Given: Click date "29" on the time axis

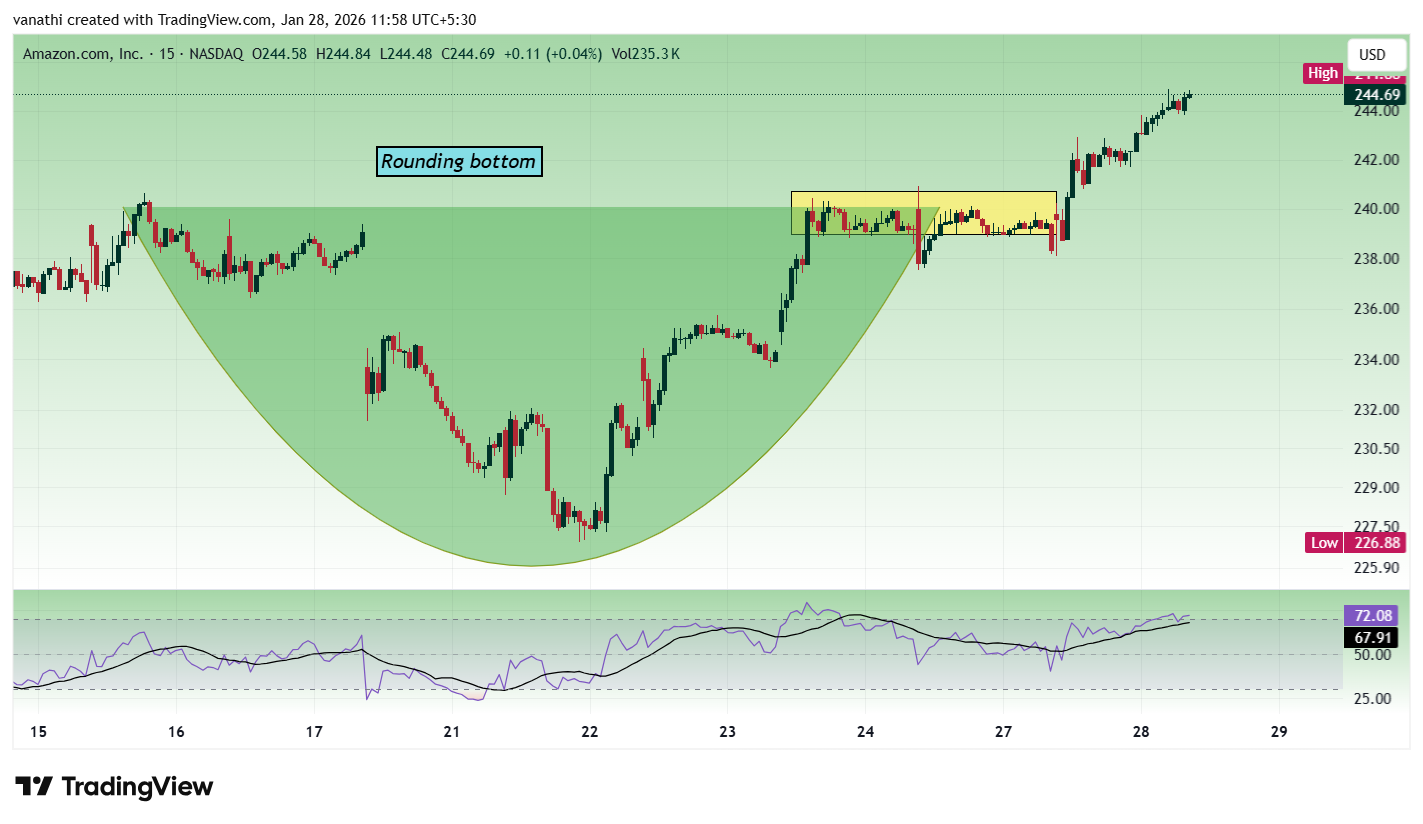Looking at the screenshot, I should [x=1279, y=731].
